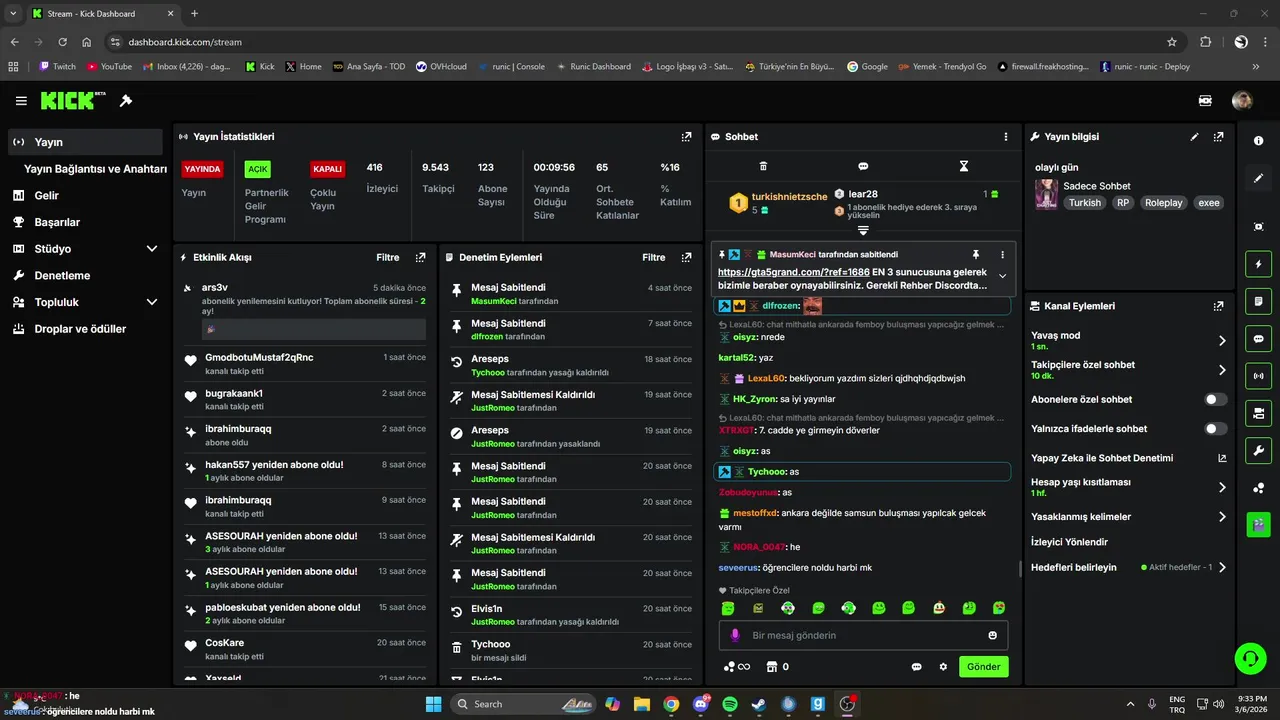Pop out the Yayın İstatistikleri panel
Screen dimensions: 1280x720
point(686,137)
